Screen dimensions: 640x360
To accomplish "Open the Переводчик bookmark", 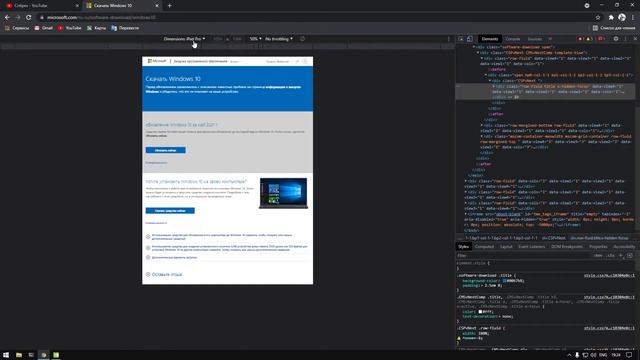I will pyautogui.click(x=125, y=28).
